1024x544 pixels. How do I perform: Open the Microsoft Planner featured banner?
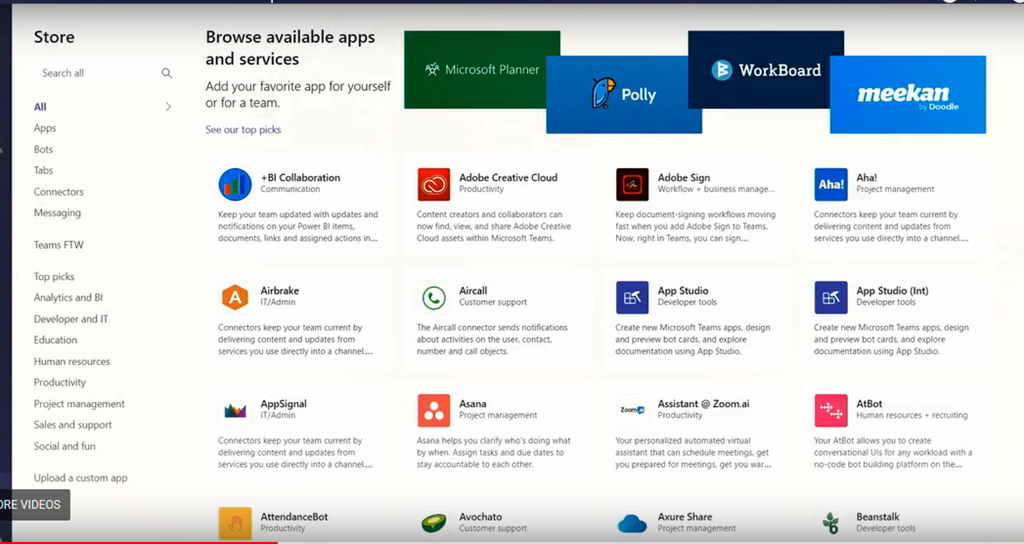(481, 70)
